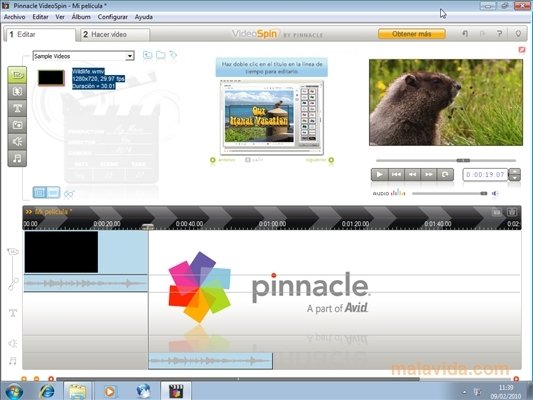The height and width of the screenshot is (400, 533).
Task: Increase timecode with up stepper arrow
Action: [515, 172]
